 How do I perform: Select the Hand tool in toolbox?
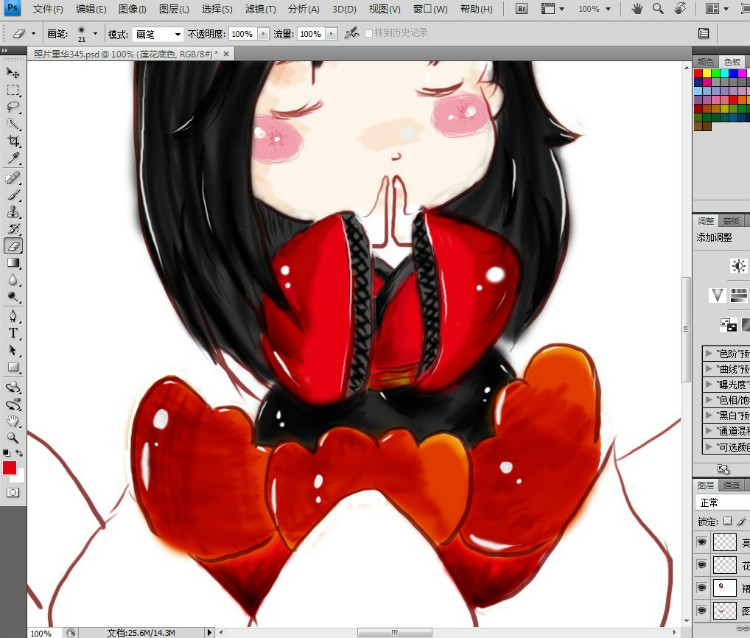pyautogui.click(x=13, y=421)
